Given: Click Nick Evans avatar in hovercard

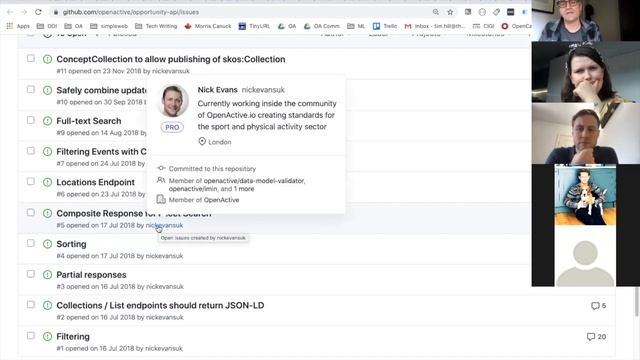Looking at the screenshot, I should click(172, 101).
